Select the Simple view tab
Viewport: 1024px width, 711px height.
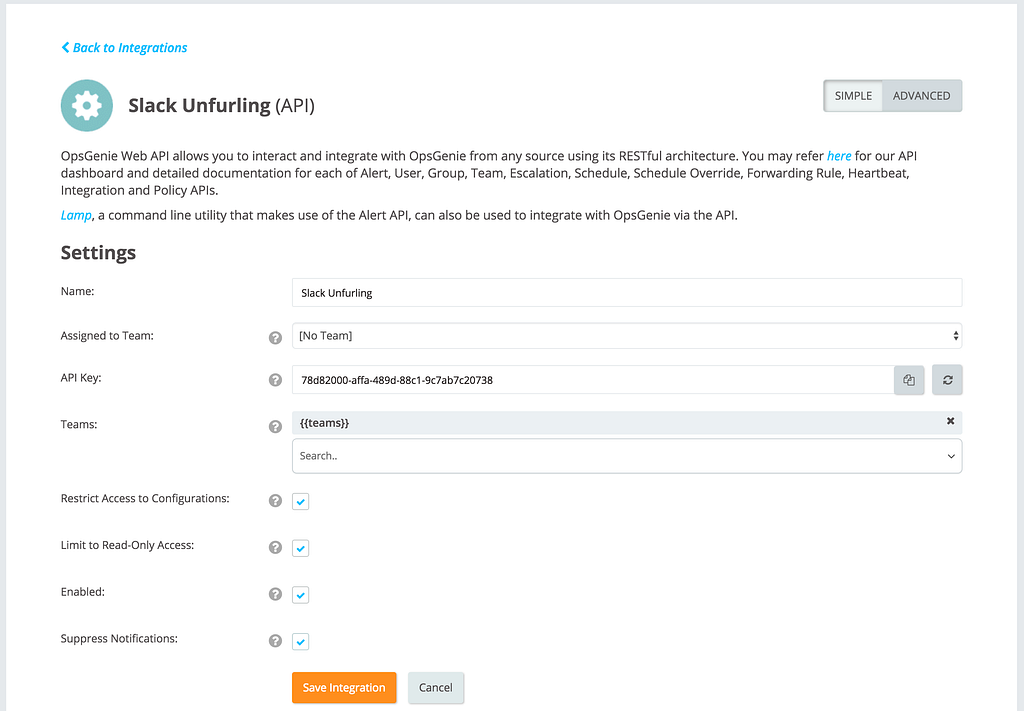pyautogui.click(x=853, y=96)
